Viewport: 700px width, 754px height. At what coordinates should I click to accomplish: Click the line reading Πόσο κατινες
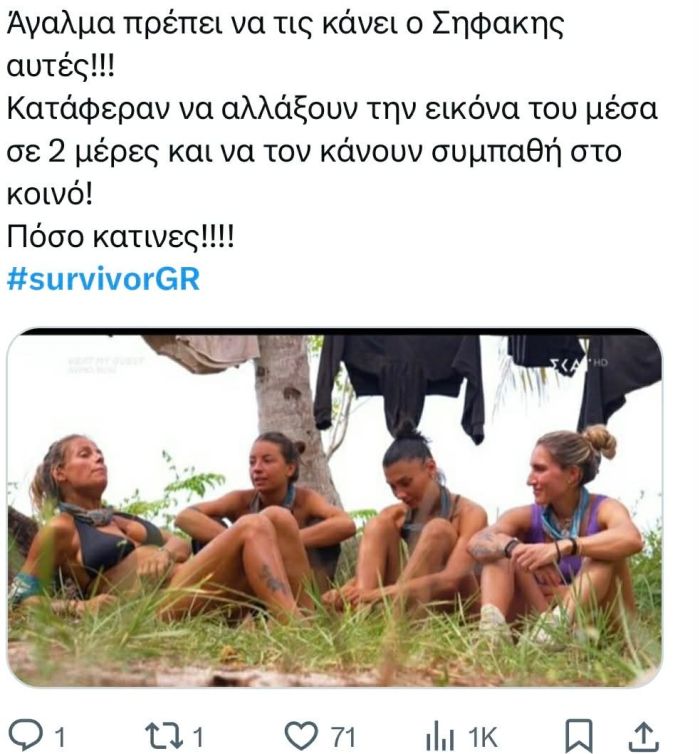coord(120,237)
